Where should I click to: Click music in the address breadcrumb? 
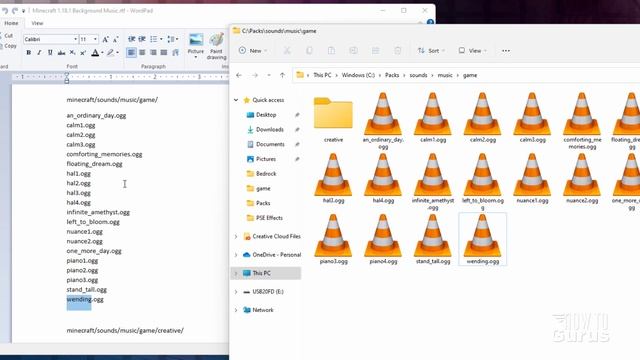(x=445, y=75)
